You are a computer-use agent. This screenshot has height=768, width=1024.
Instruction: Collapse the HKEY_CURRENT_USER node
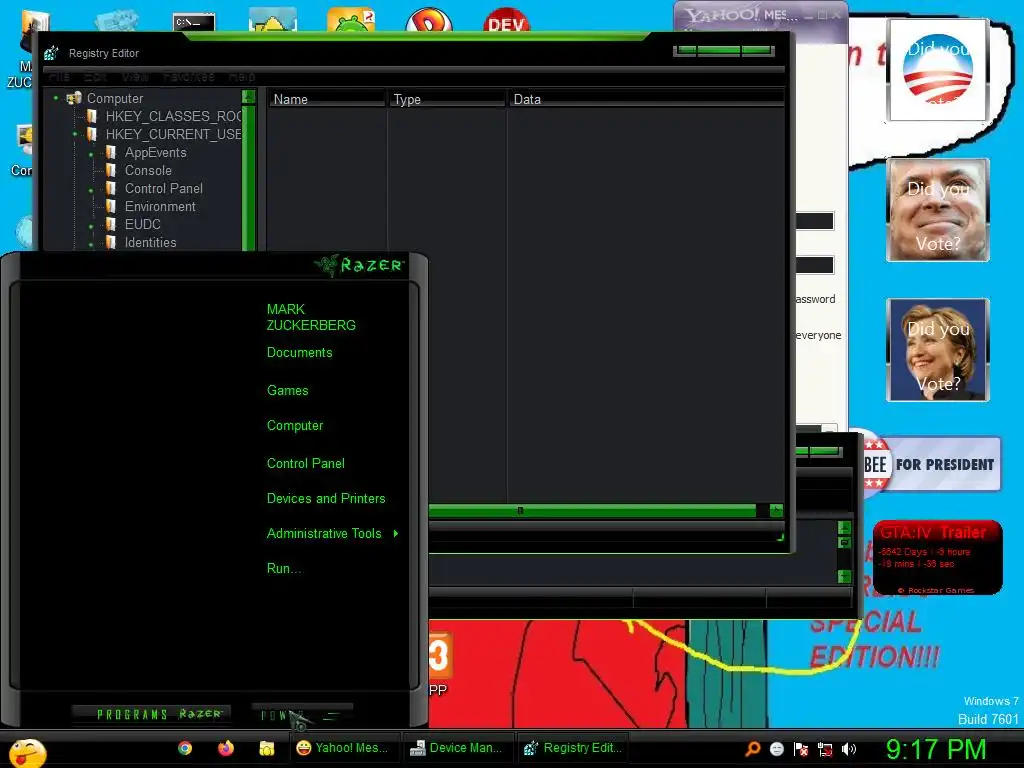(75, 135)
